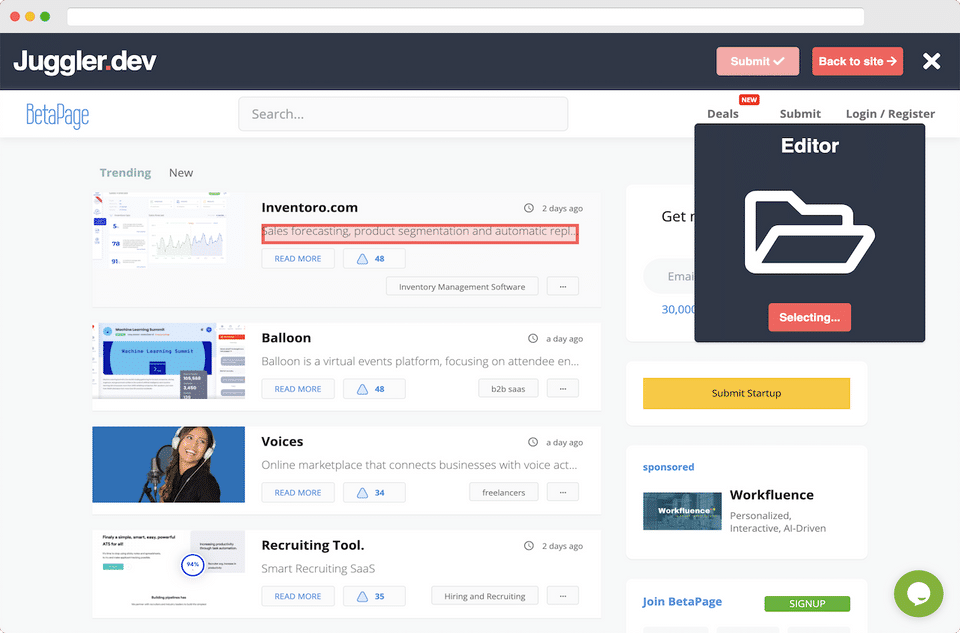Go back using Back to site button
The width and height of the screenshot is (960, 633).
(857, 61)
